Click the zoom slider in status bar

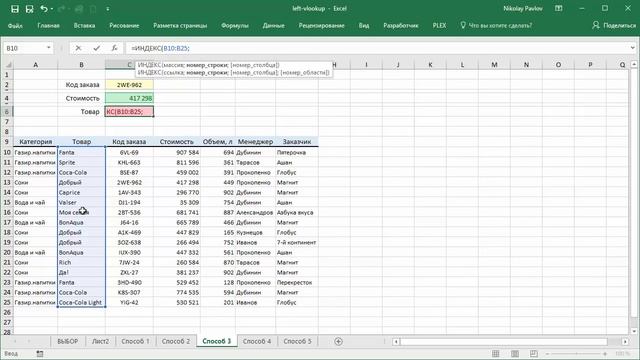click(576, 354)
